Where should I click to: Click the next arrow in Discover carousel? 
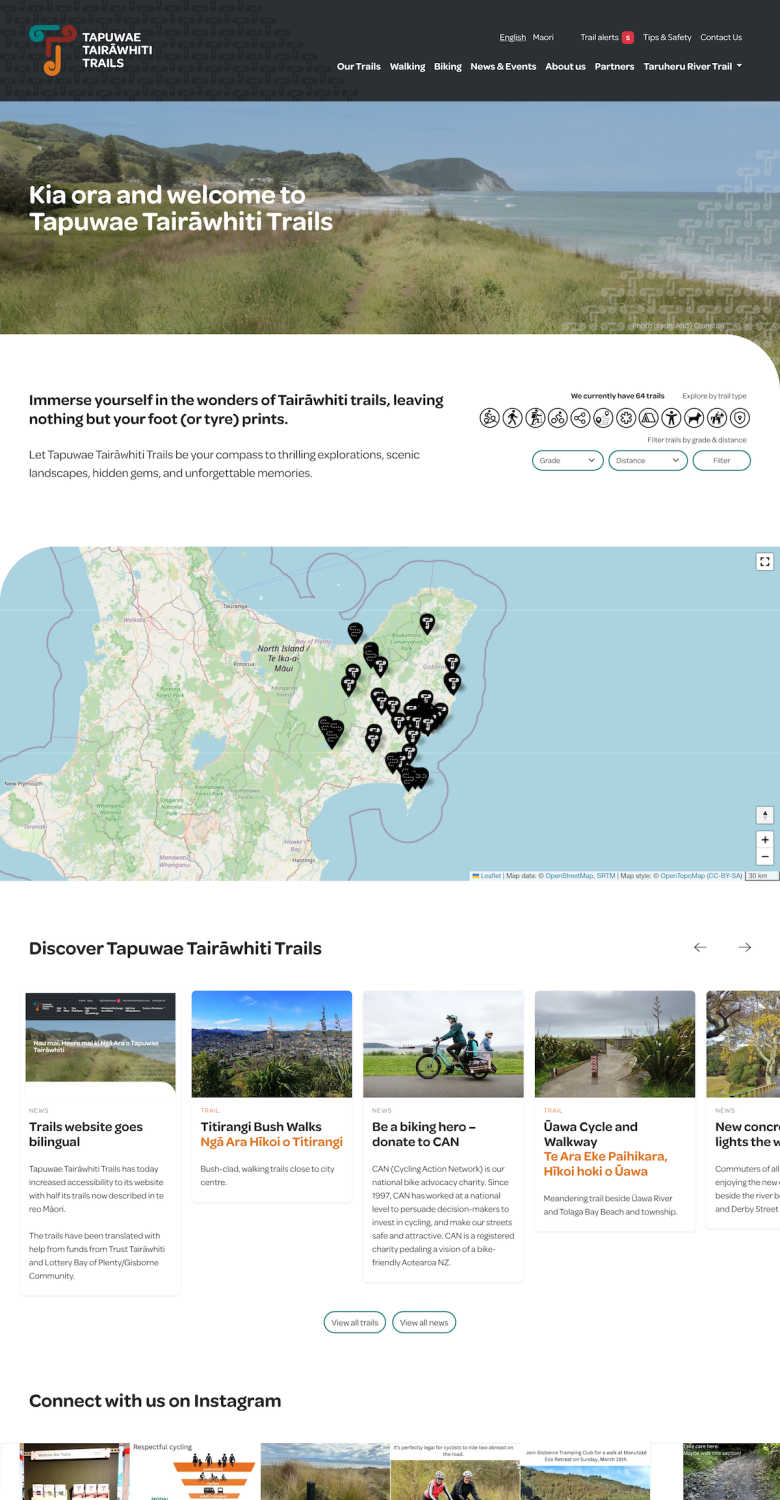click(x=744, y=947)
